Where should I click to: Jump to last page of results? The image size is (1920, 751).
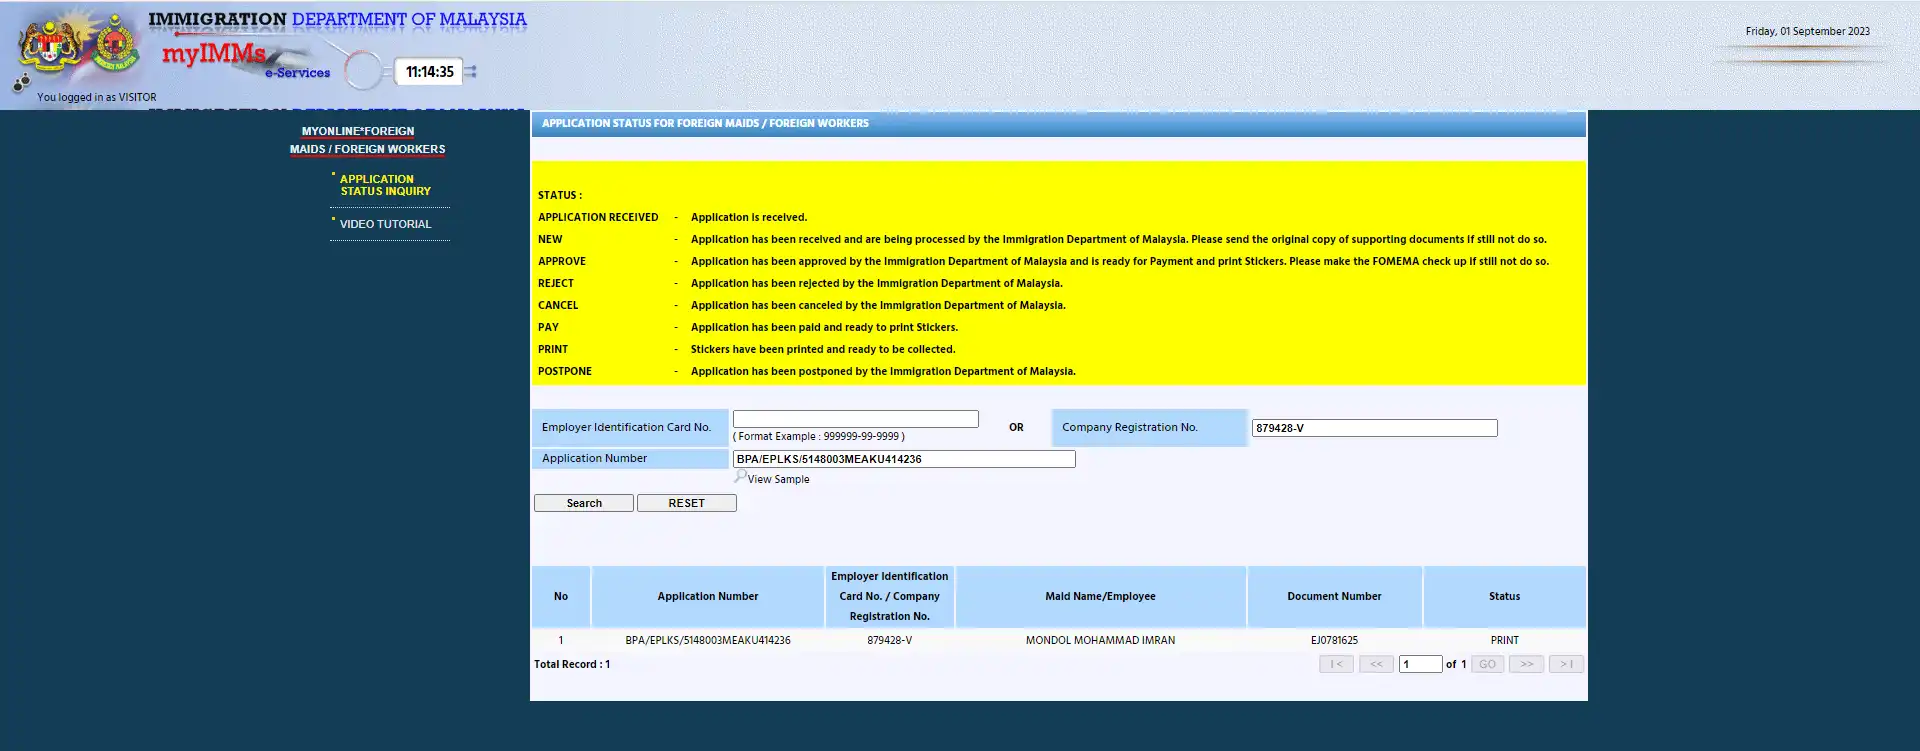tap(1566, 664)
